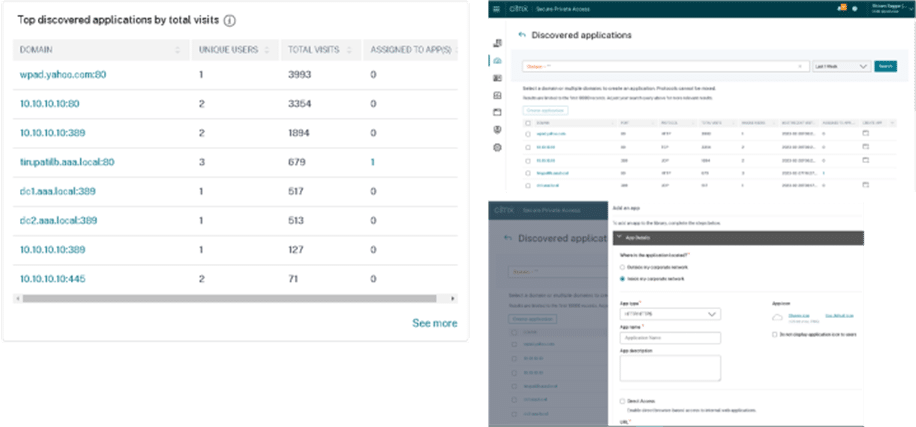
Task: Open tirupatilb.aaa.local:80 domain link
Action: tap(67, 162)
